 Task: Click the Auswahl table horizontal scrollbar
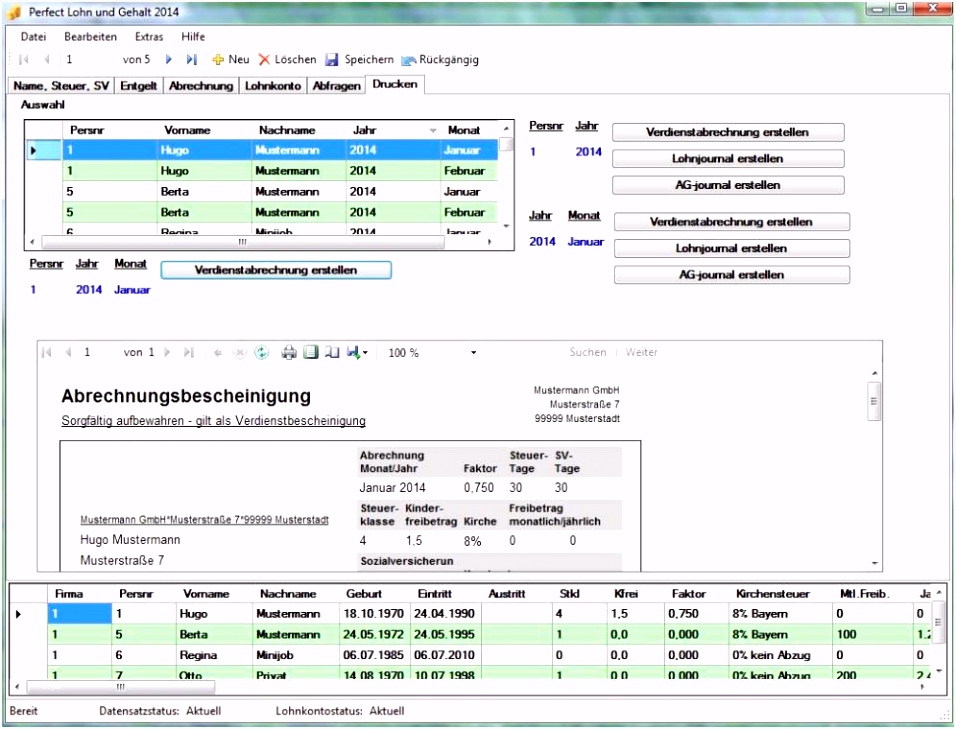[x=243, y=242]
